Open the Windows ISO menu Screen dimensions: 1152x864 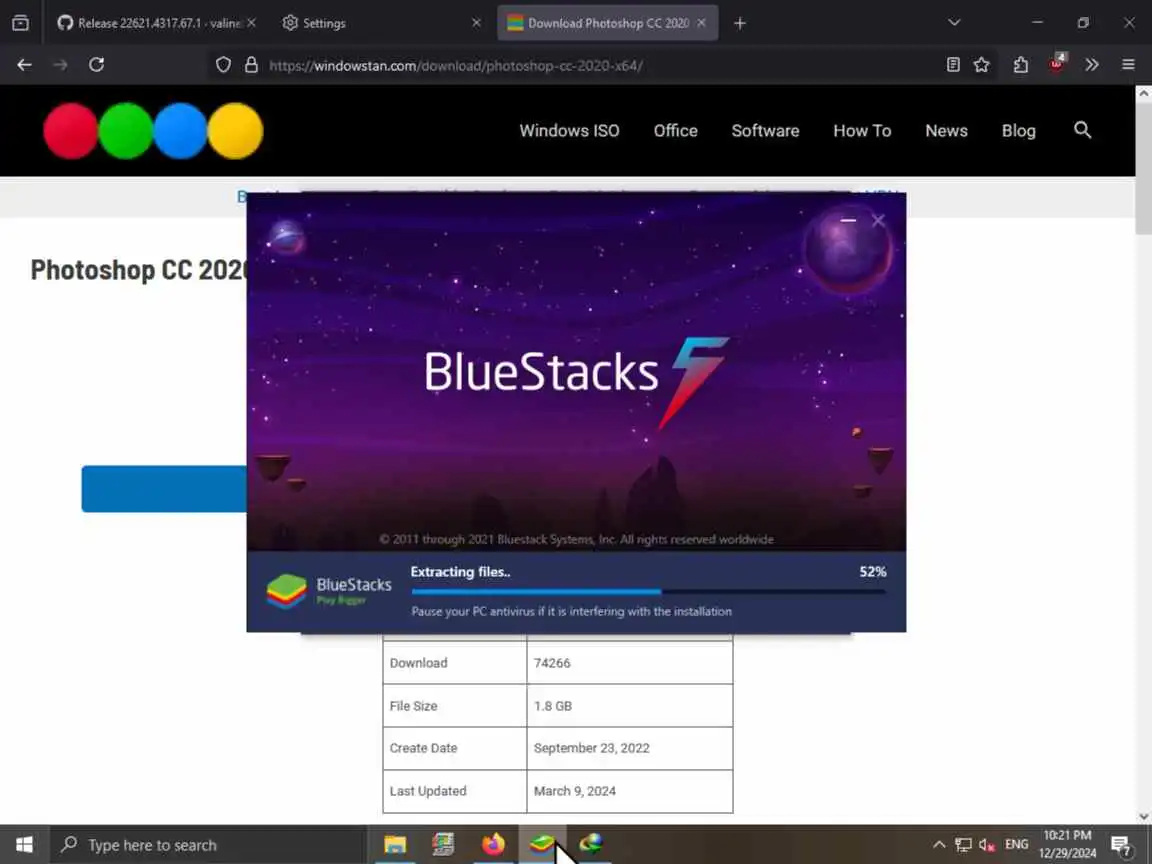click(x=569, y=131)
